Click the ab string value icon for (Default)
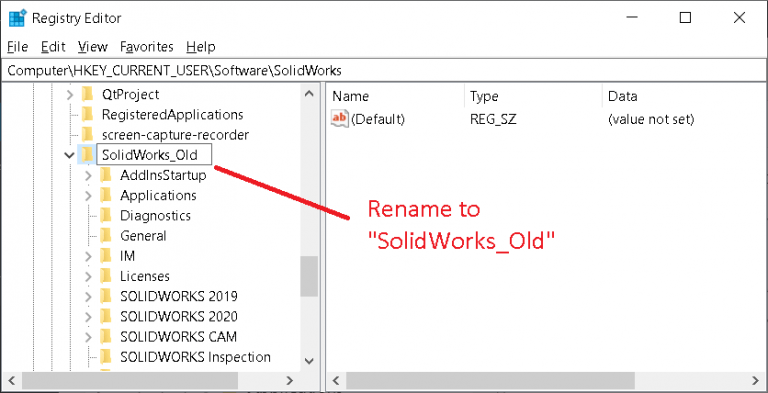 (x=339, y=119)
